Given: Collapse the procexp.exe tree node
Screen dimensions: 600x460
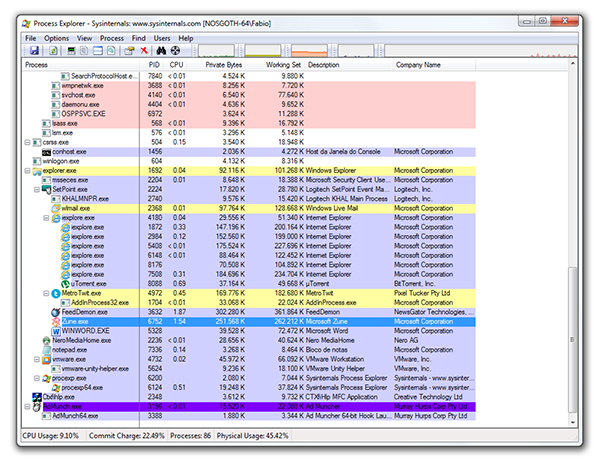Looking at the screenshot, I should pos(37,378).
